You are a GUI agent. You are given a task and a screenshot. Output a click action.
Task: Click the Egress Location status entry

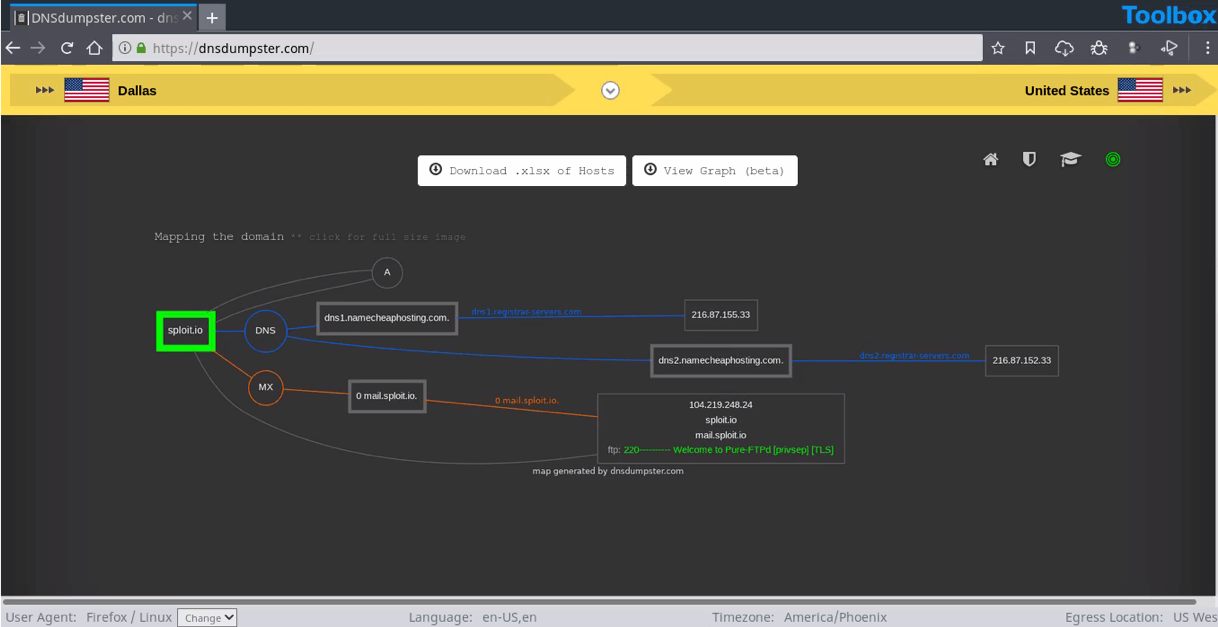click(1141, 617)
